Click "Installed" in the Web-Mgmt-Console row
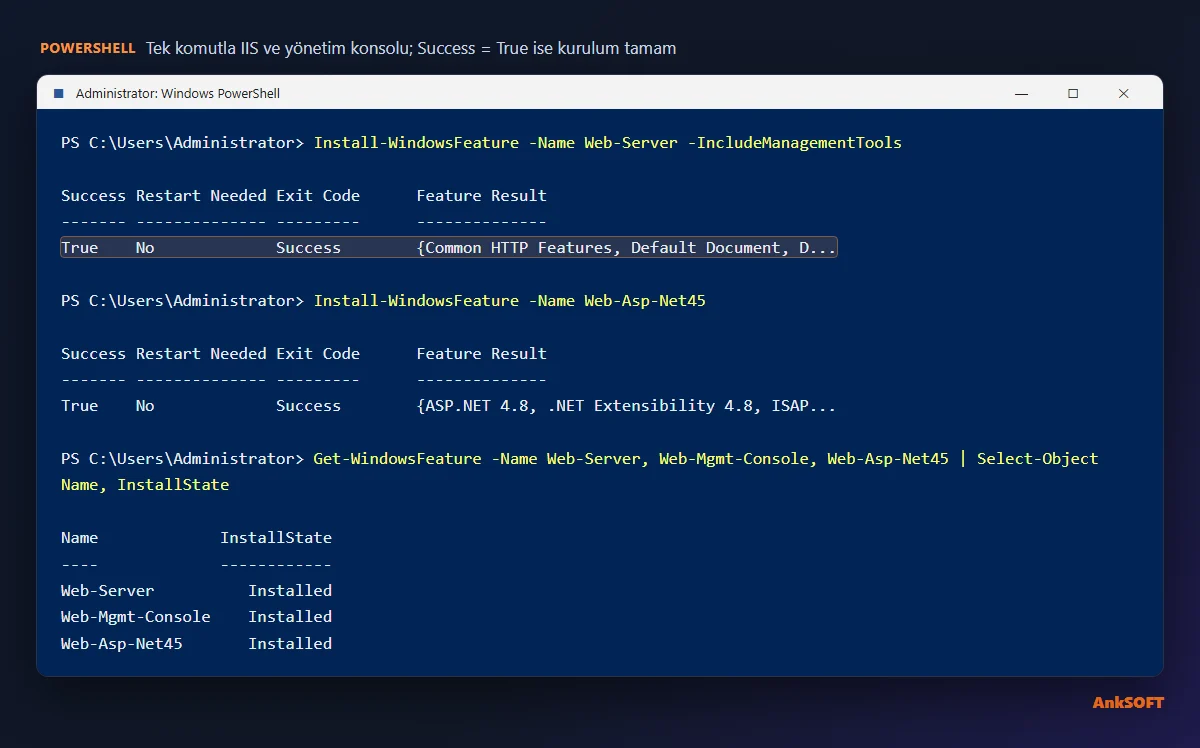The height and width of the screenshot is (748, 1200). (290, 617)
